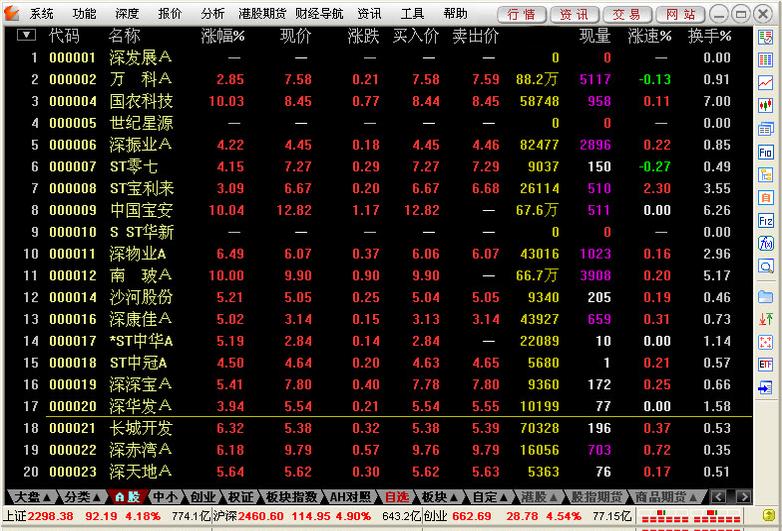
Task: Open the column-header dropdown arrow beside 代码
Action: (26, 35)
